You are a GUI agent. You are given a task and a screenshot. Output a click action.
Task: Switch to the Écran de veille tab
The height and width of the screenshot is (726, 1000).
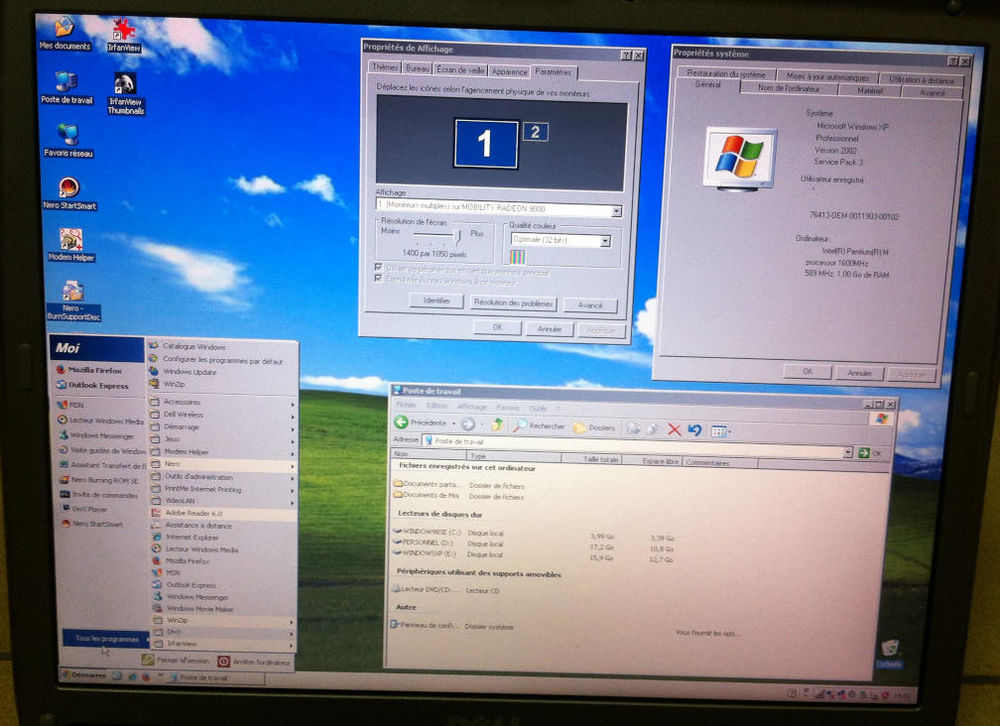coord(460,70)
